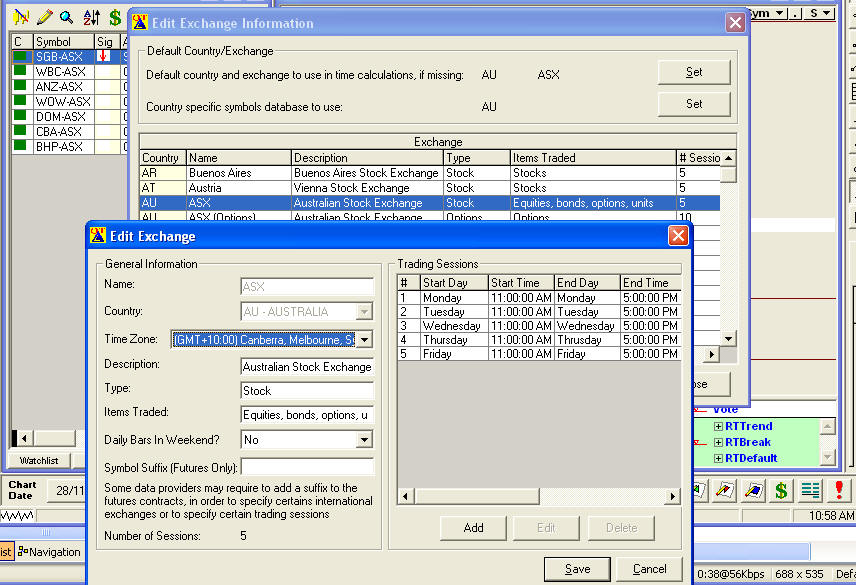Open the Time Zone dropdown

364,339
